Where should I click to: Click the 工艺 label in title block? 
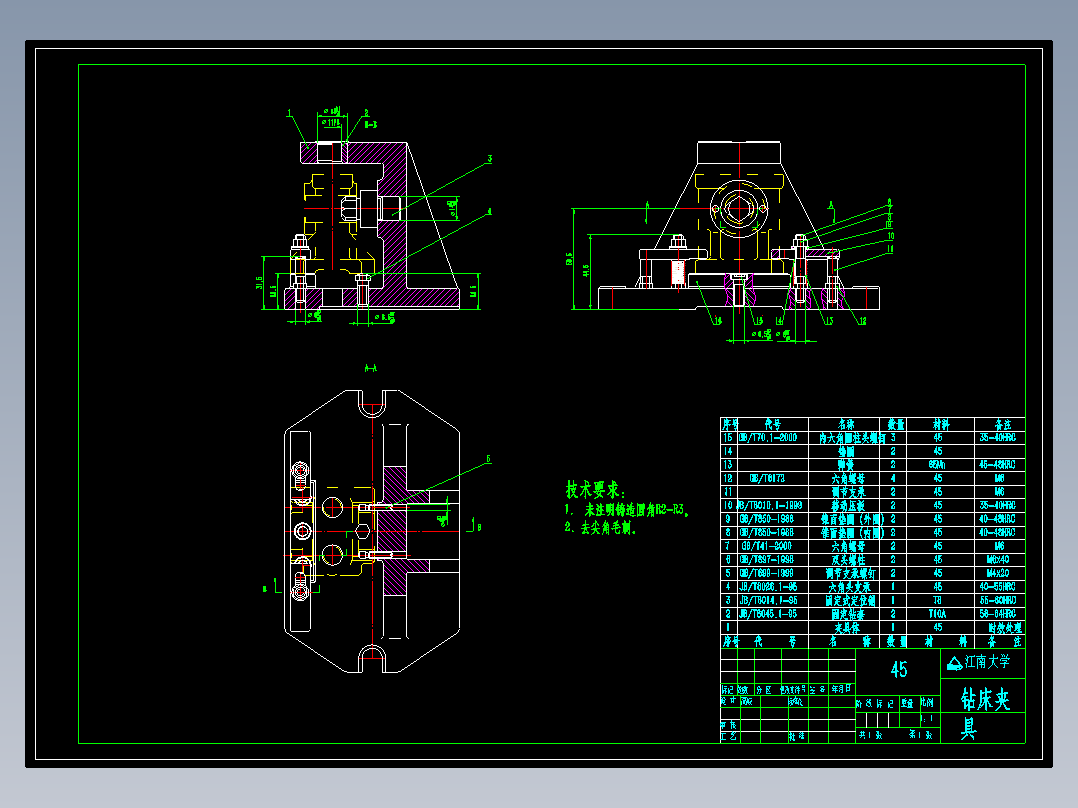click(x=729, y=736)
